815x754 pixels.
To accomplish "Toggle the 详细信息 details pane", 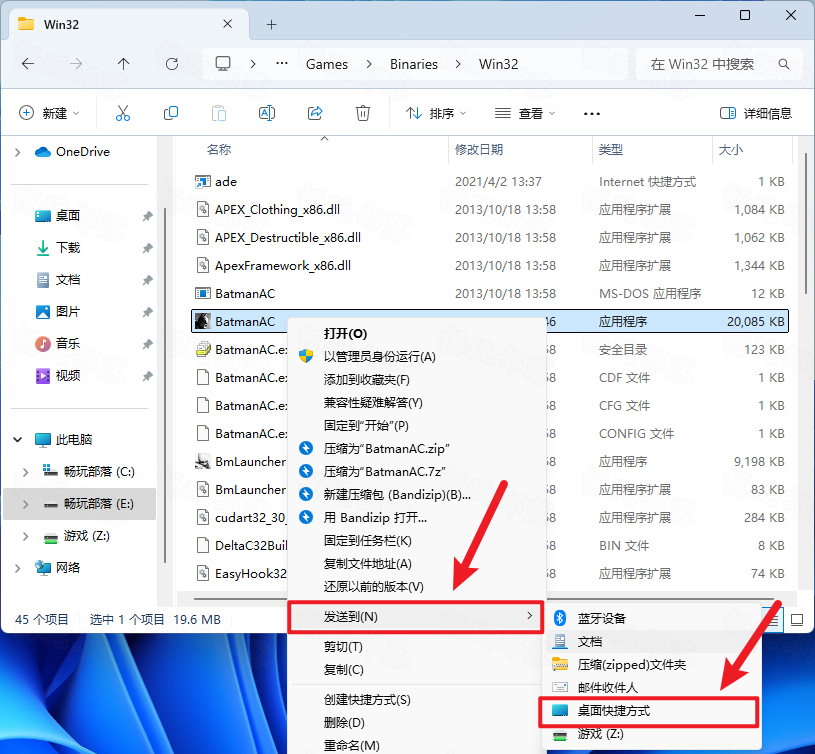I will (756, 113).
